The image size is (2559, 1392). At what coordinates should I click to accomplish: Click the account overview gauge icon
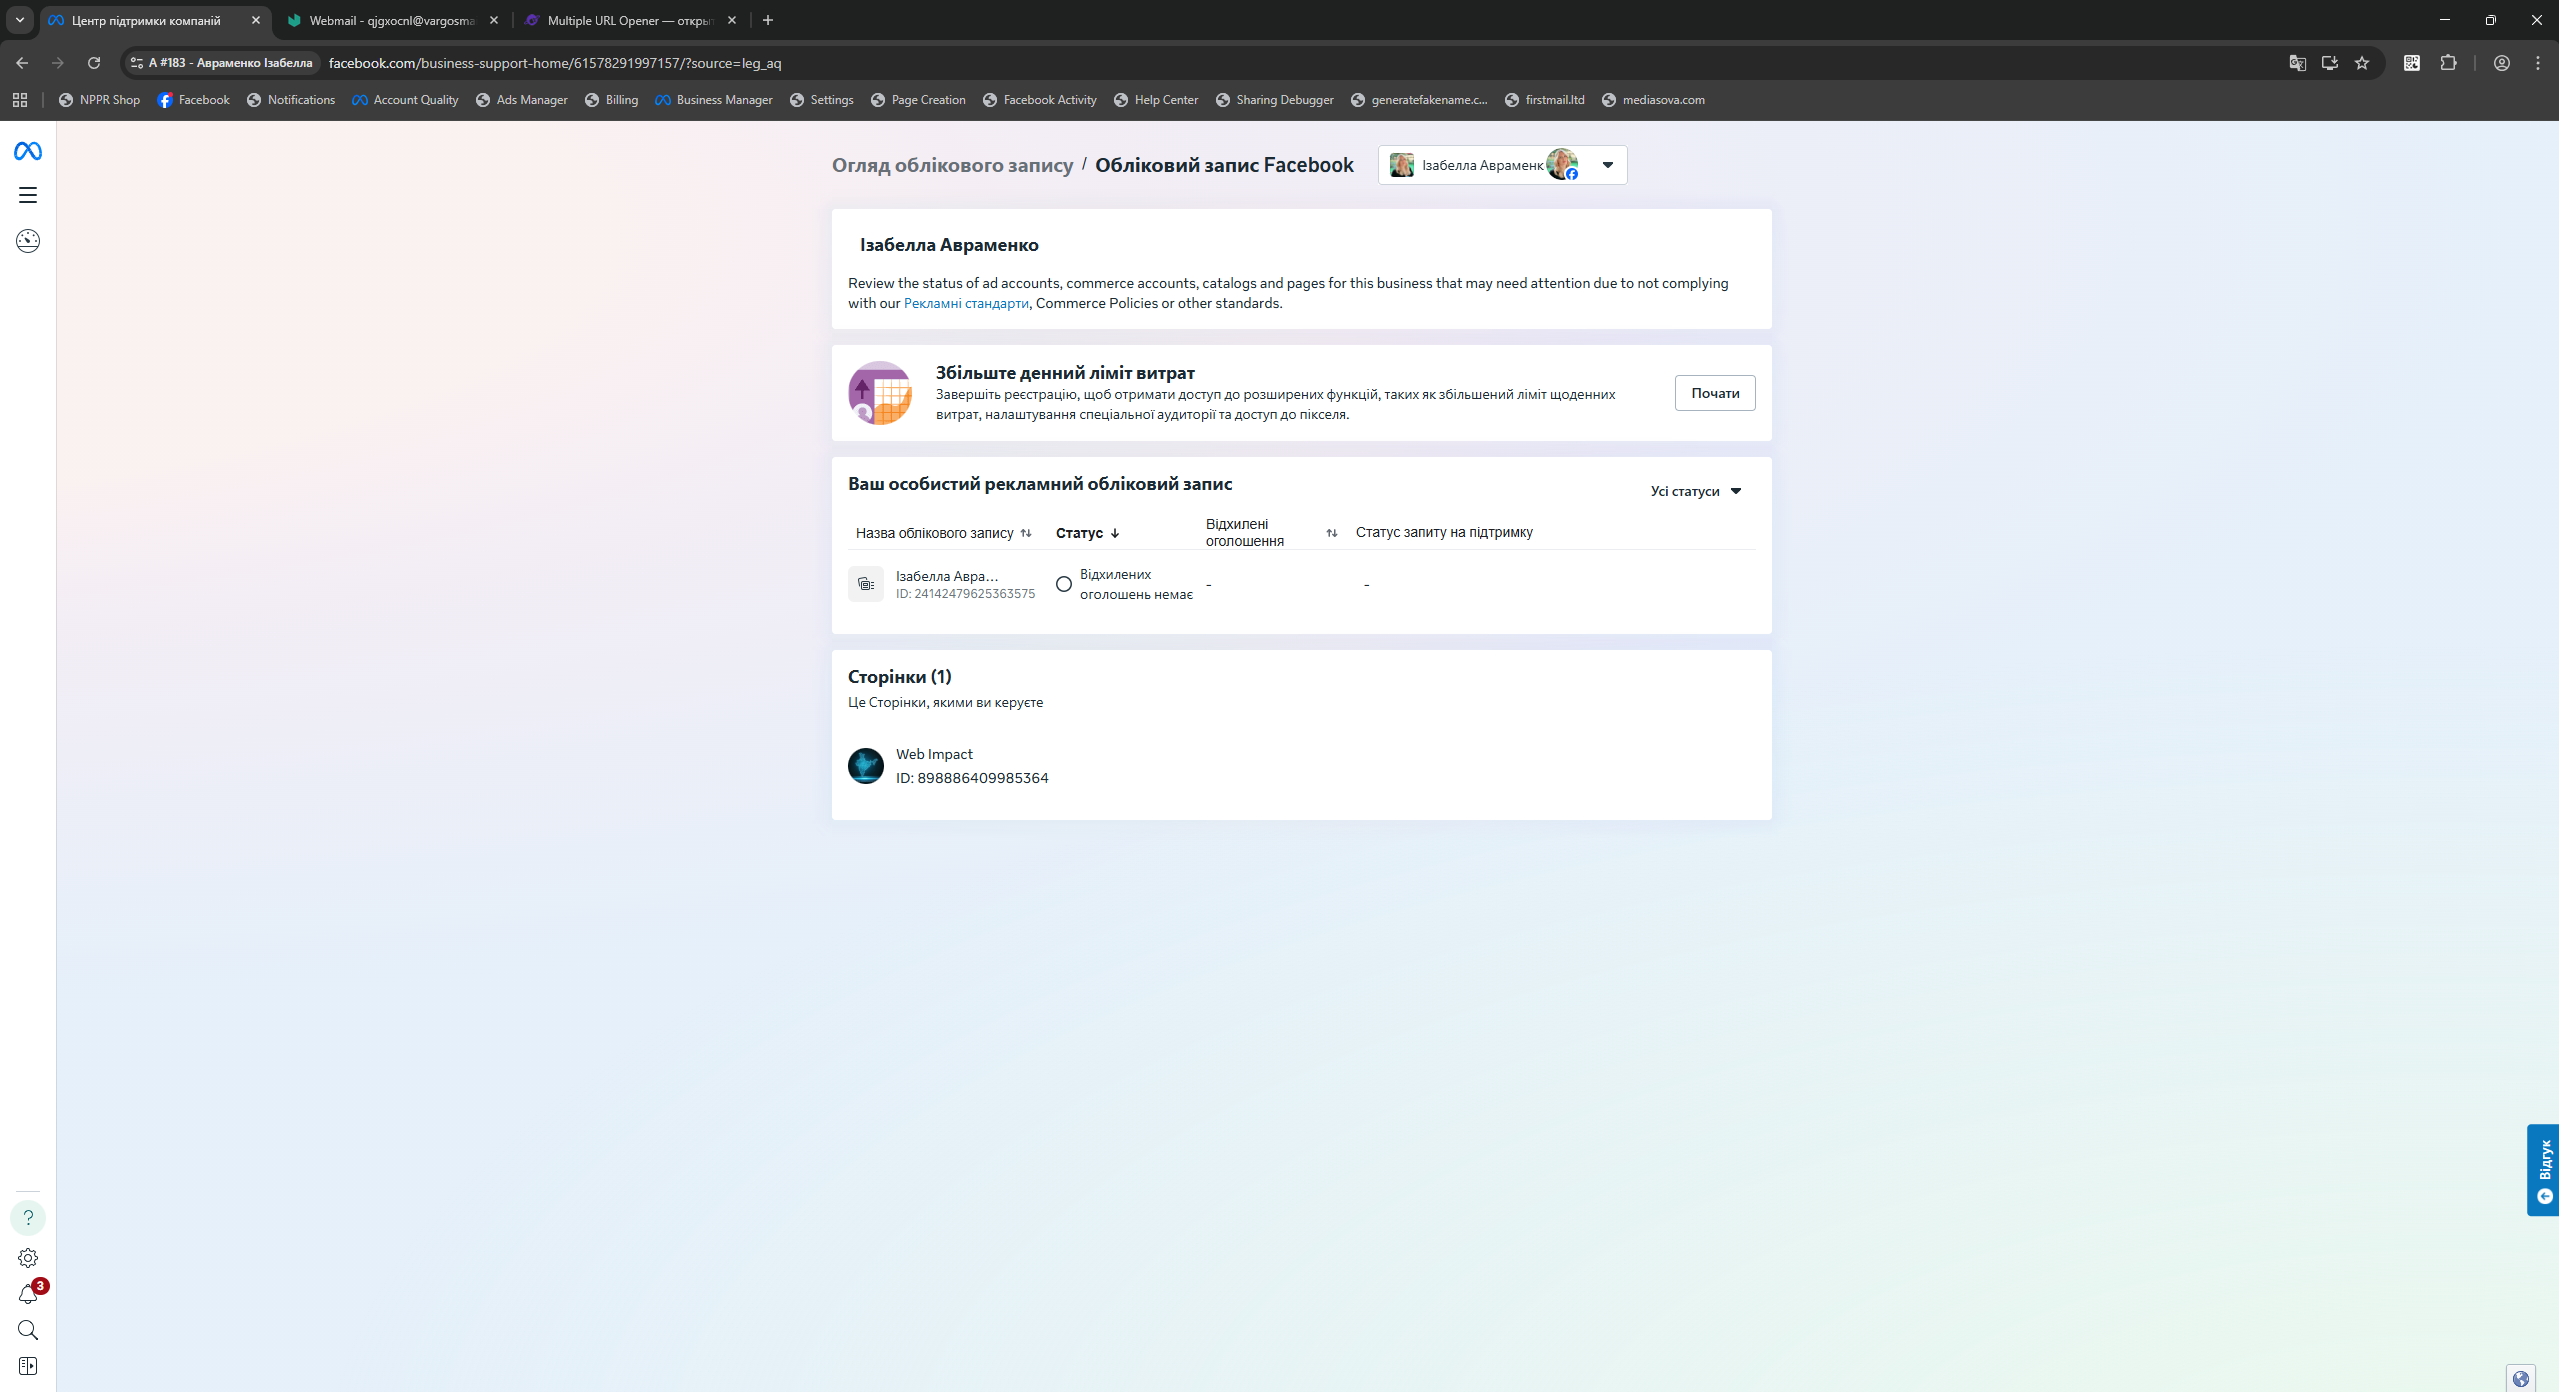28,241
